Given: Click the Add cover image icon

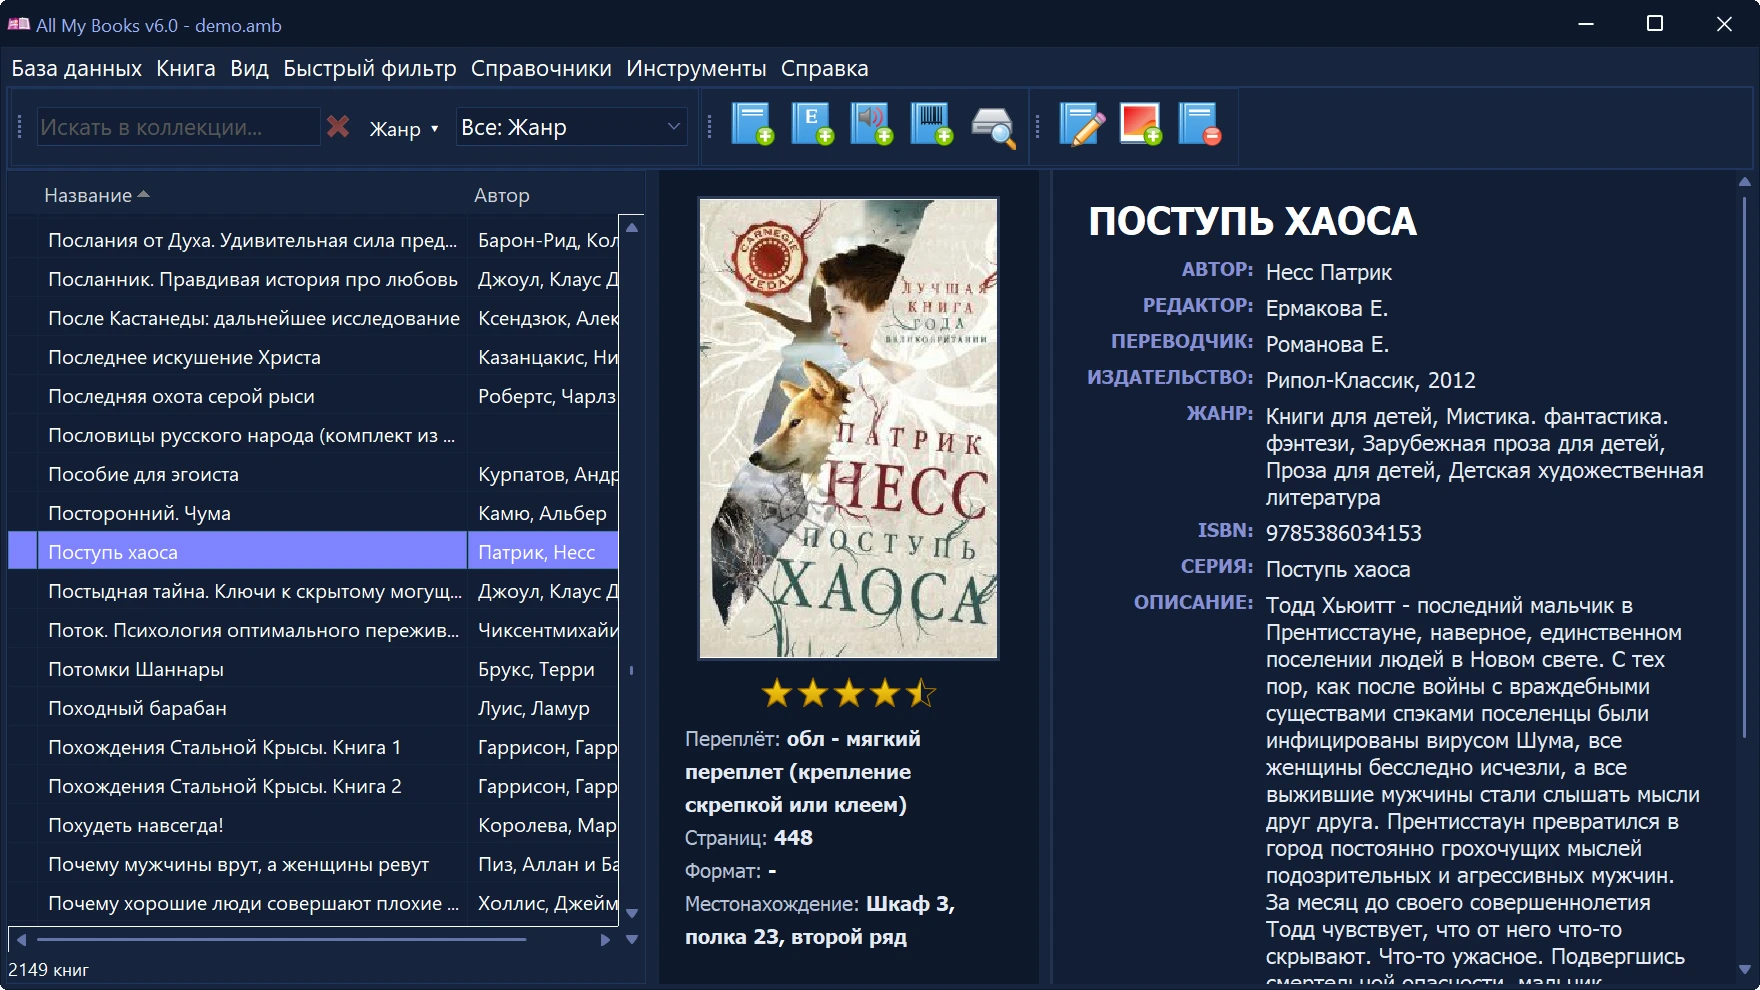Looking at the screenshot, I should (x=1141, y=126).
